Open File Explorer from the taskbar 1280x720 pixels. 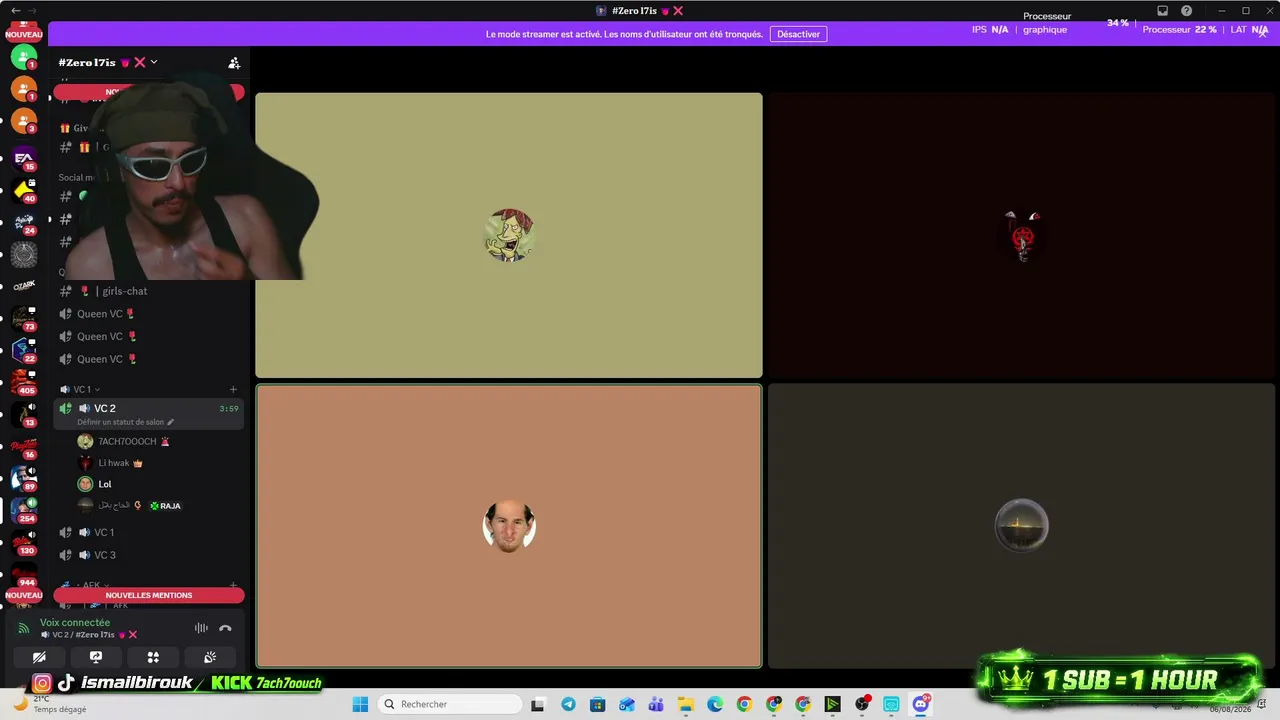tap(685, 704)
